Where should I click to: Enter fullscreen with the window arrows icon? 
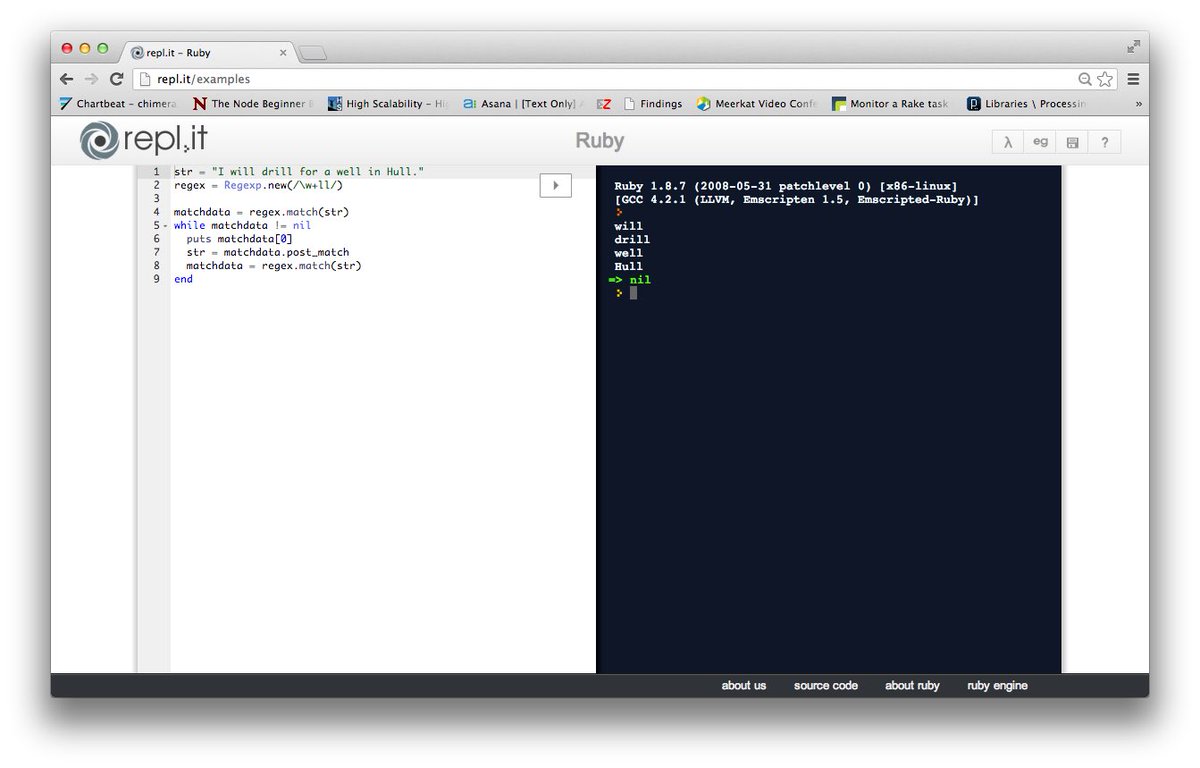pos(1133,46)
